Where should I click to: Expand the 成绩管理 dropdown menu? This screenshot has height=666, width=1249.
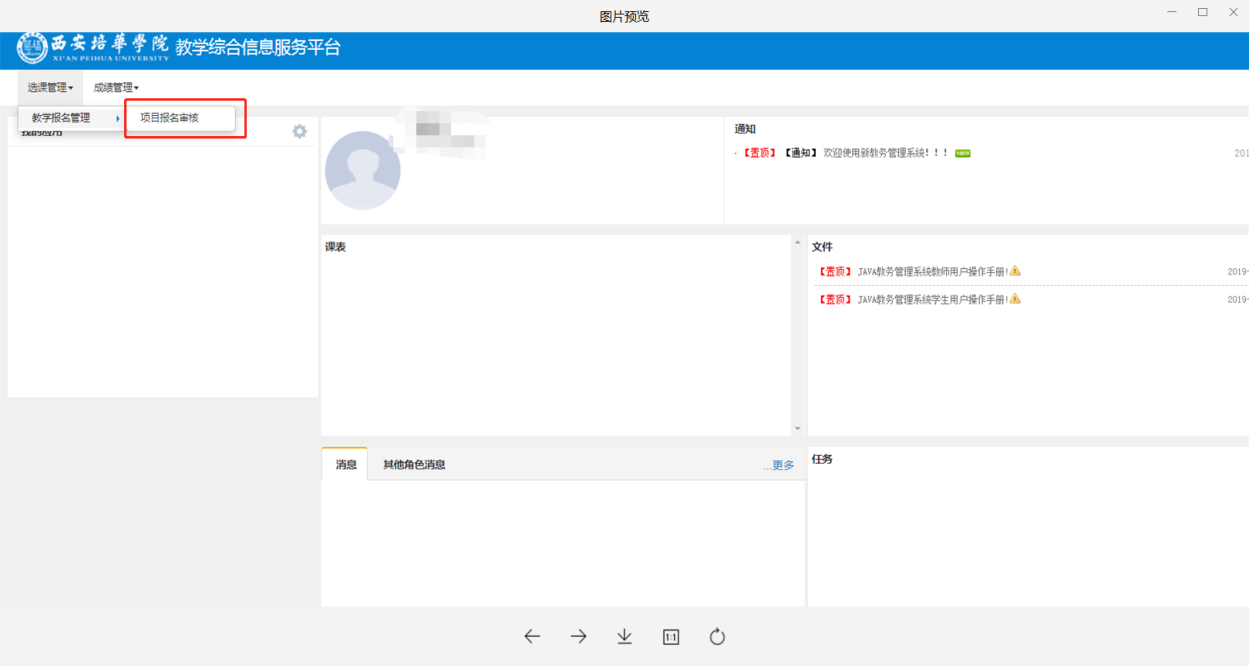pyautogui.click(x=116, y=88)
